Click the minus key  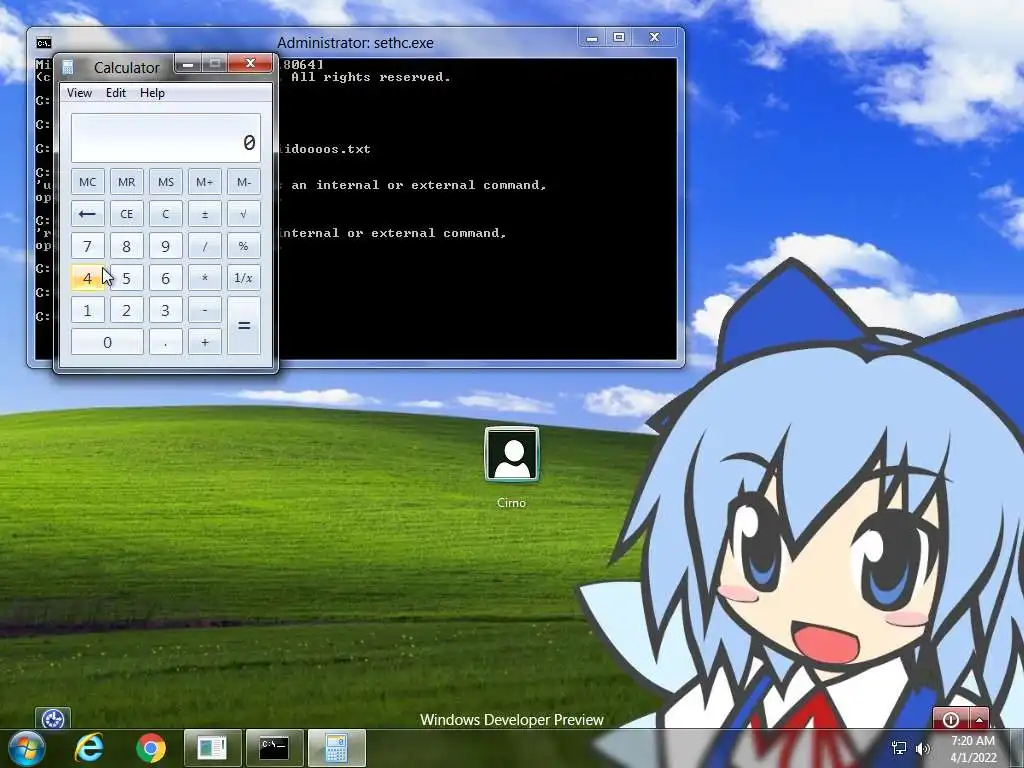tap(204, 310)
